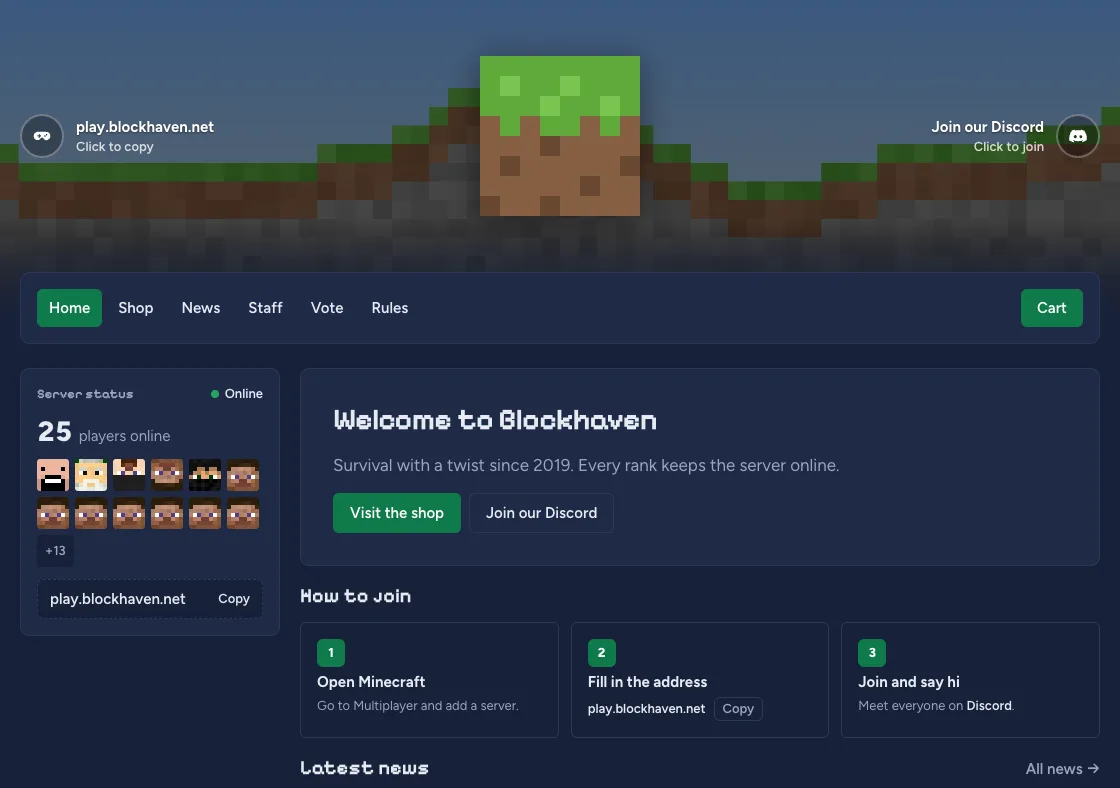Click the step 1 number badge
1120x788 pixels.
331,652
